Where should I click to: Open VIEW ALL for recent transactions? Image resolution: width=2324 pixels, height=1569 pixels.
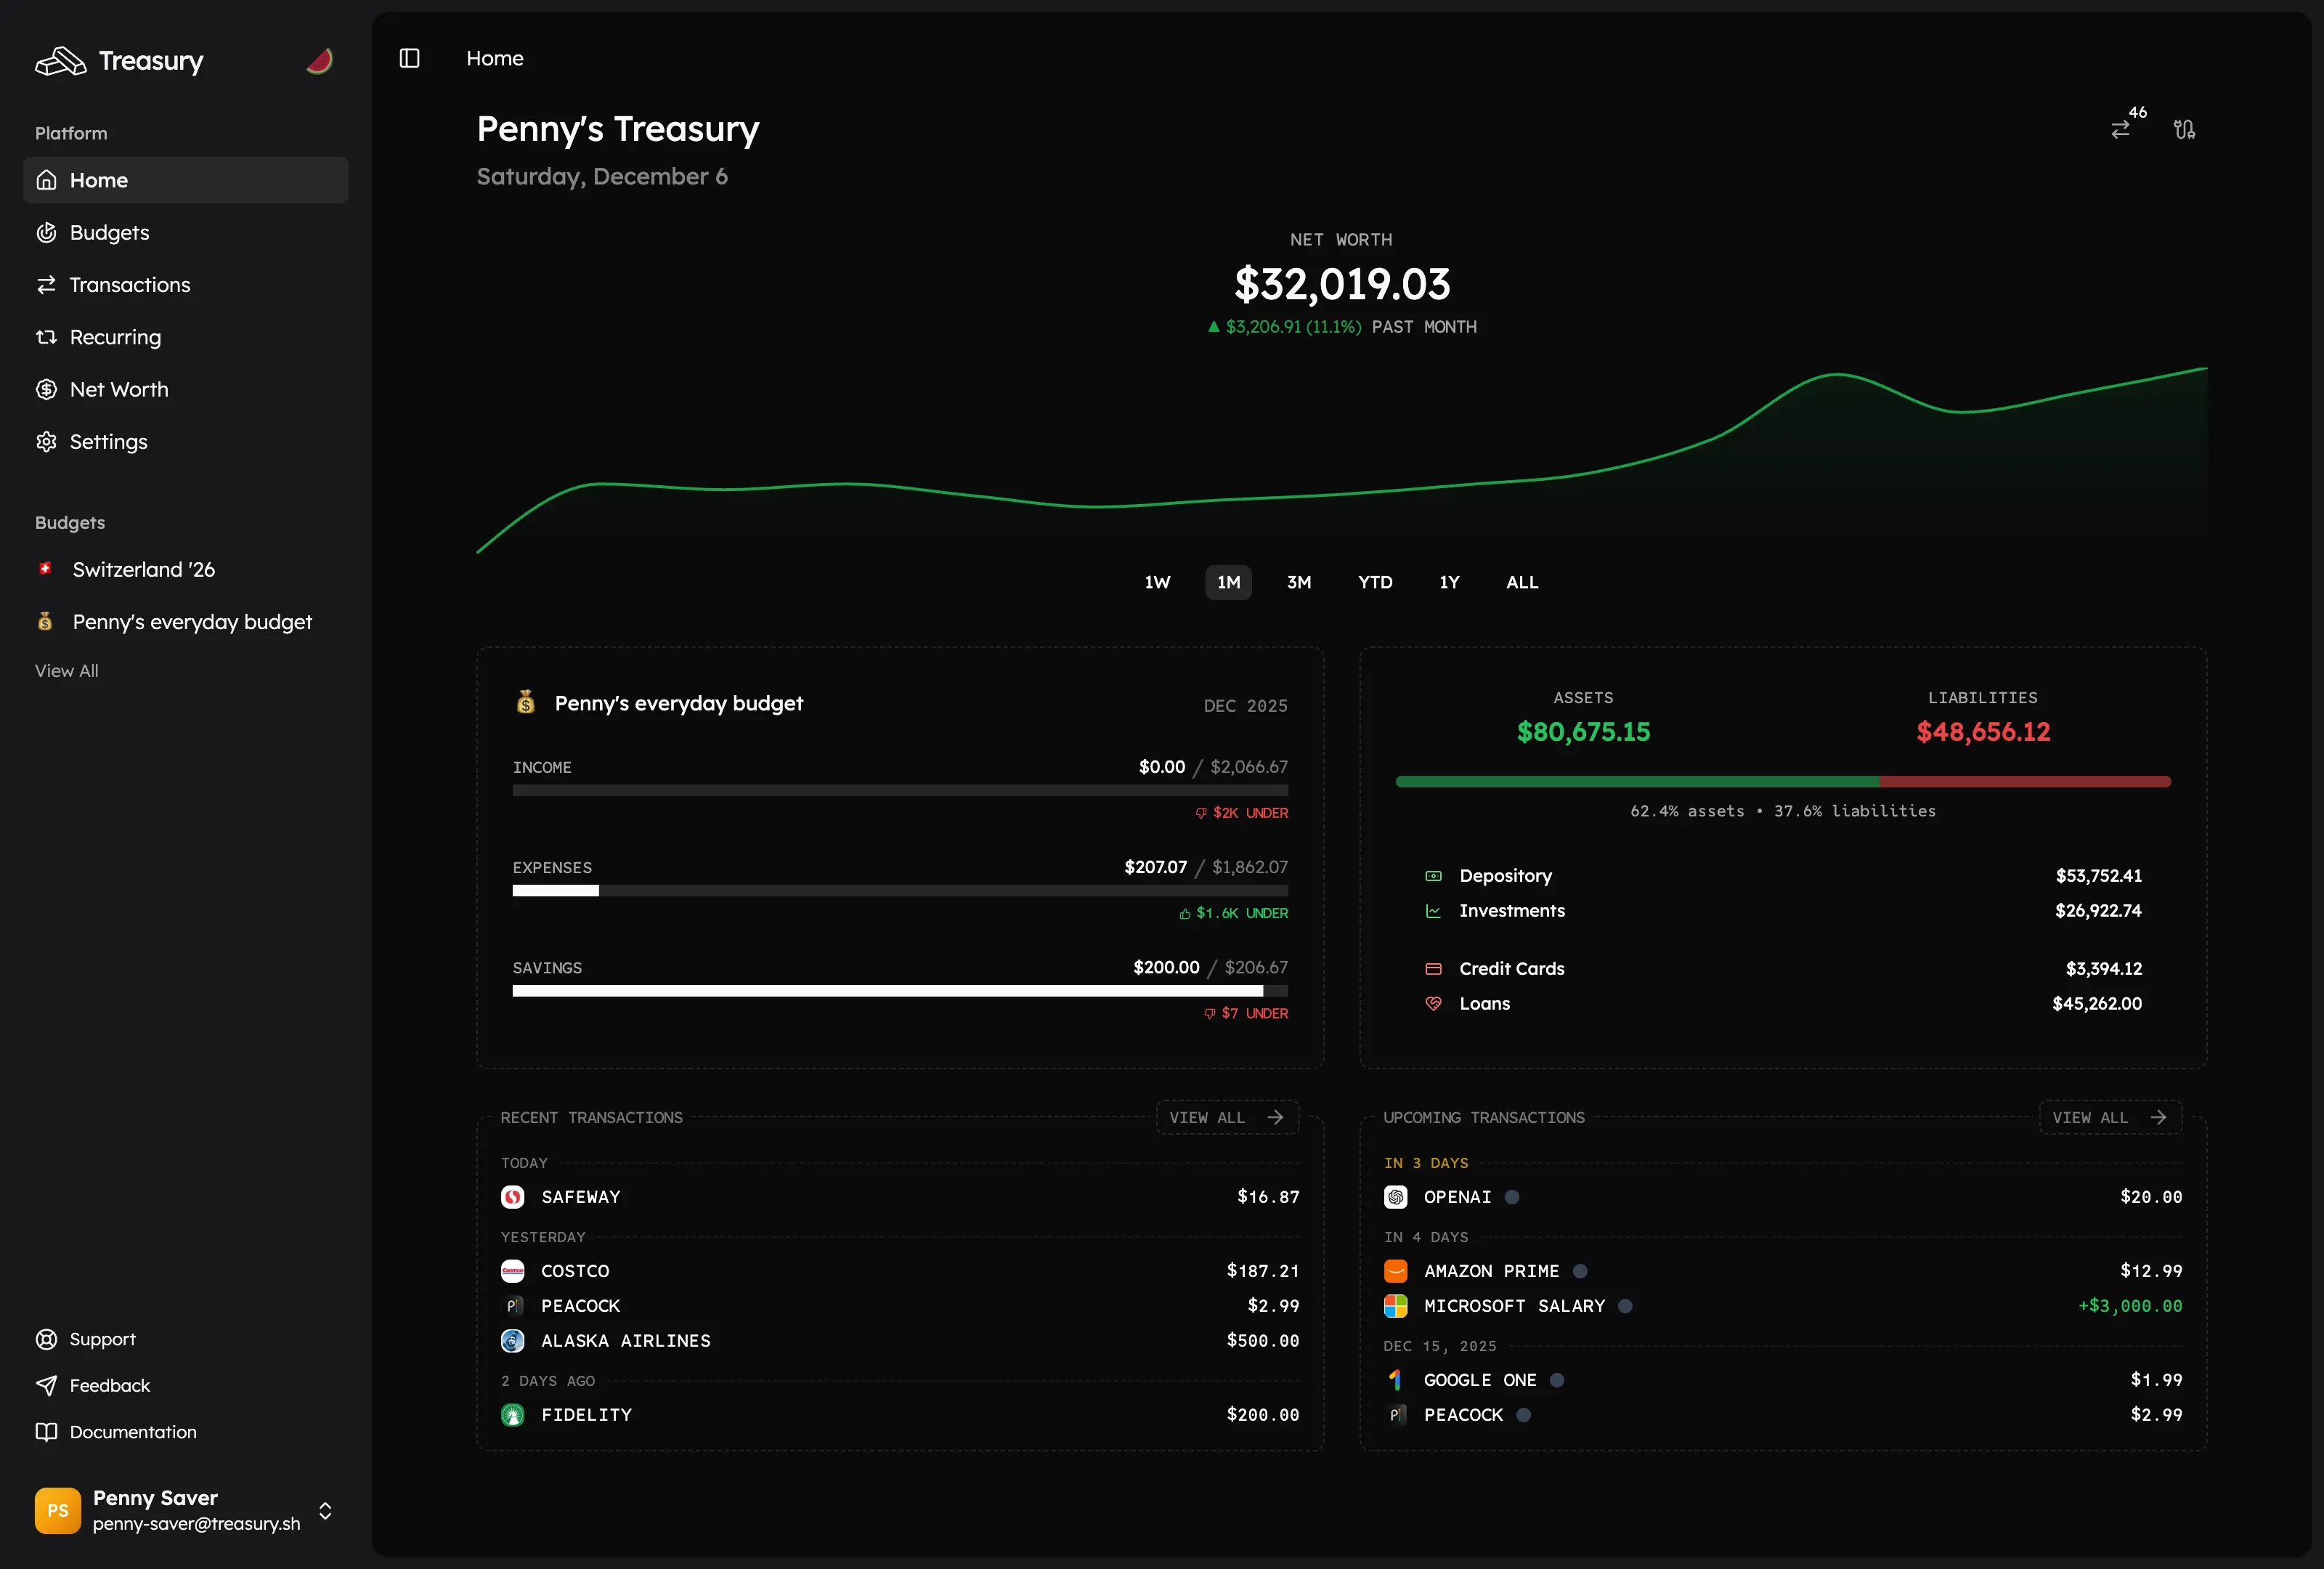click(1225, 1117)
